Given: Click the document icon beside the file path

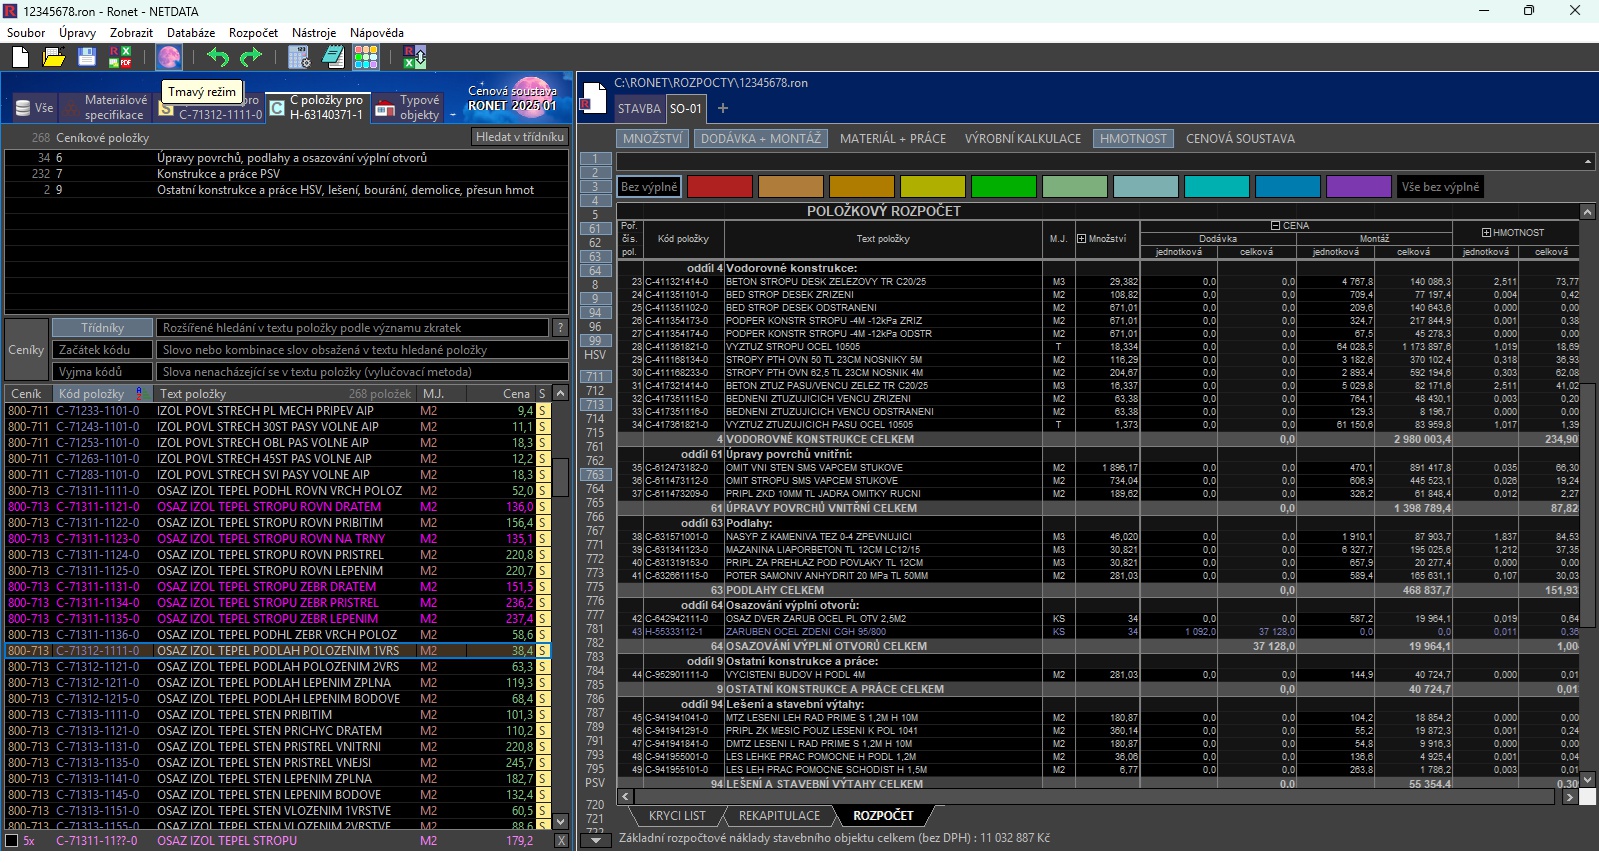Looking at the screenshot, I should click(591, 98).
